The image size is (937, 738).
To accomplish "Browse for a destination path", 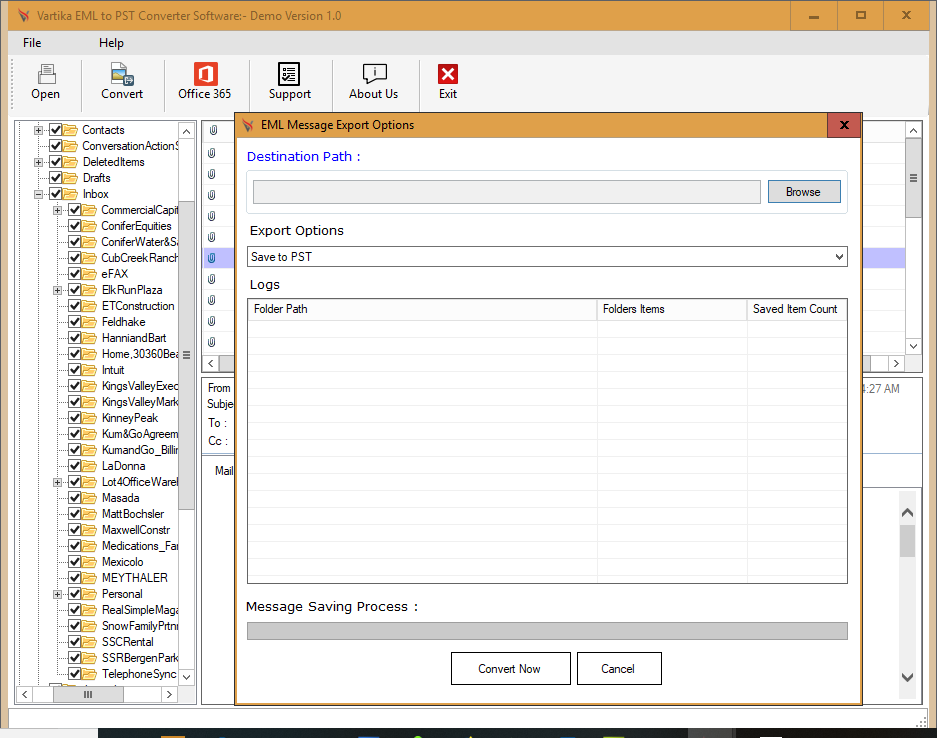I will [x=804, y=192].
